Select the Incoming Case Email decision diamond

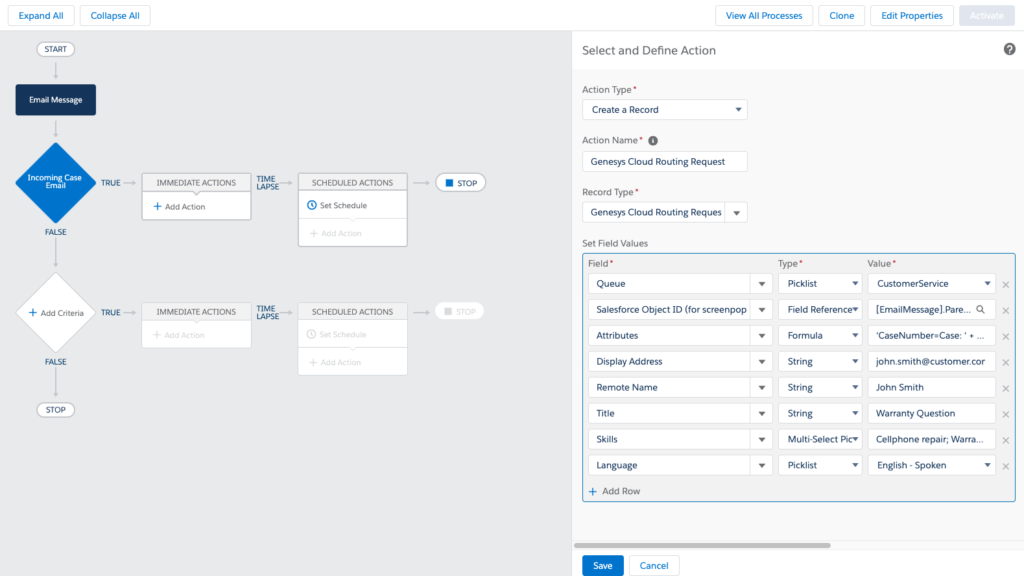coord(55,183)
